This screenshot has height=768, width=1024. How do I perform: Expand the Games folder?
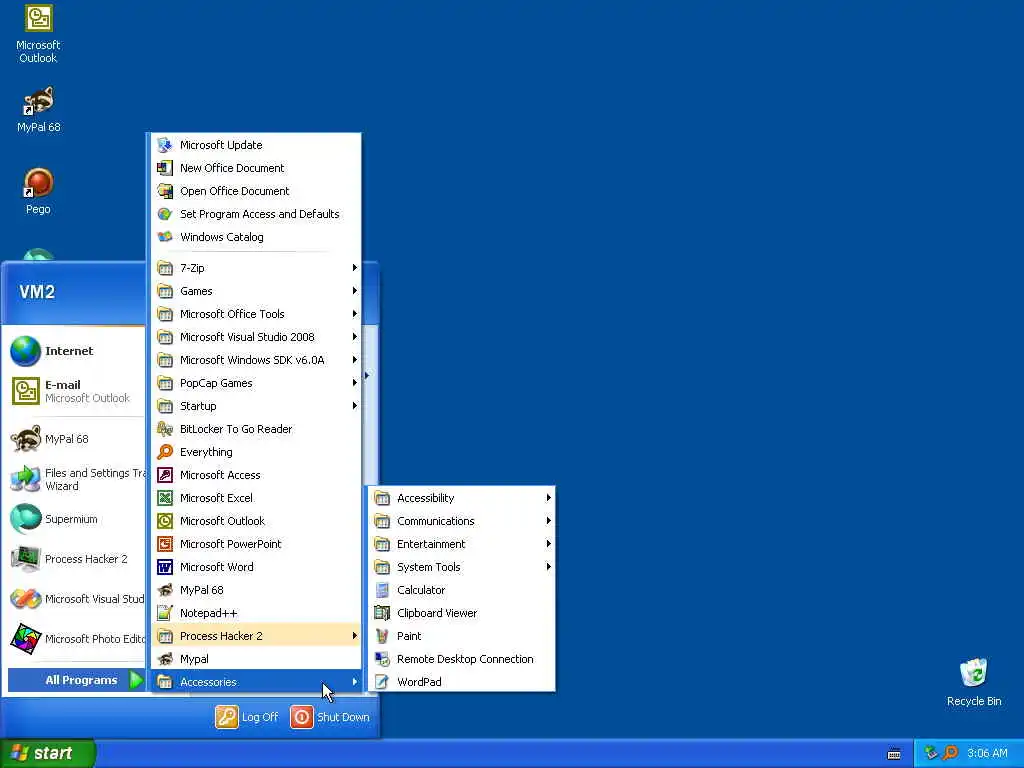click(256, 291)
